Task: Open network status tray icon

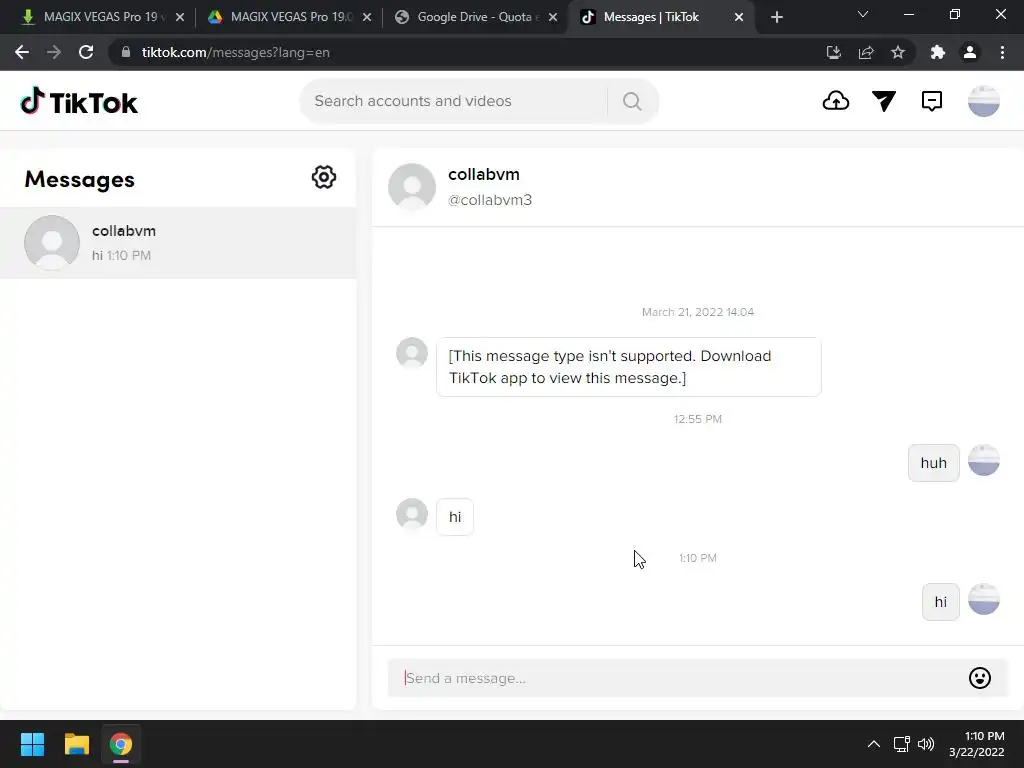Action: tap(902, 744)
